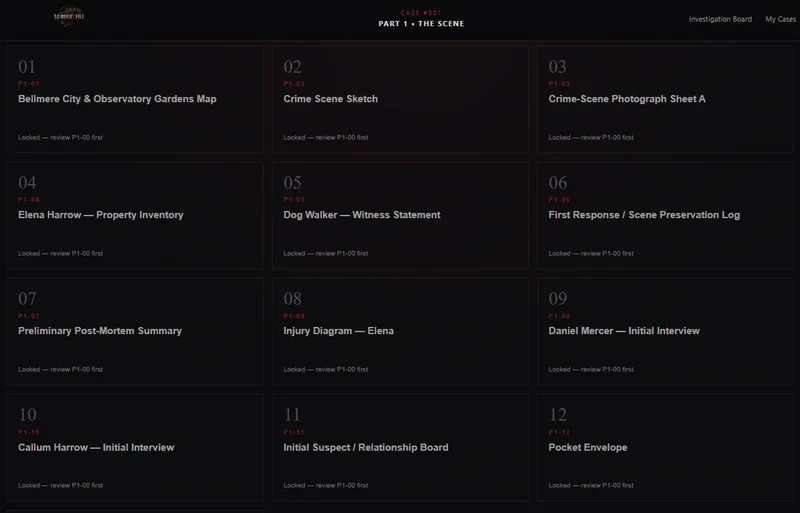800x513 pixels.
Task: Click number 10 on Callum Harrow card
Action: [x=27, y=414]
